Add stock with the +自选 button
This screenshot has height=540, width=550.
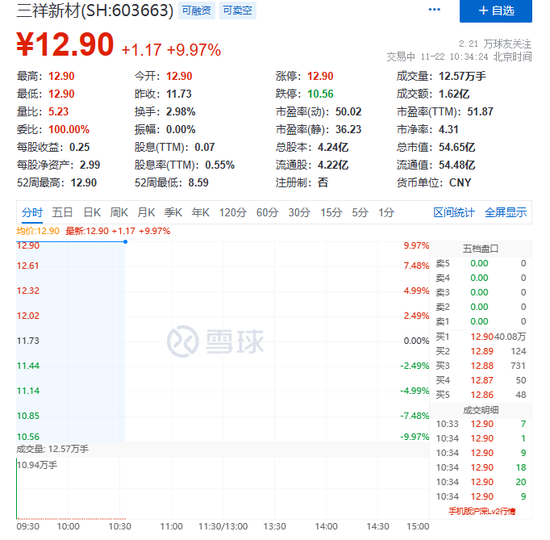496,11
